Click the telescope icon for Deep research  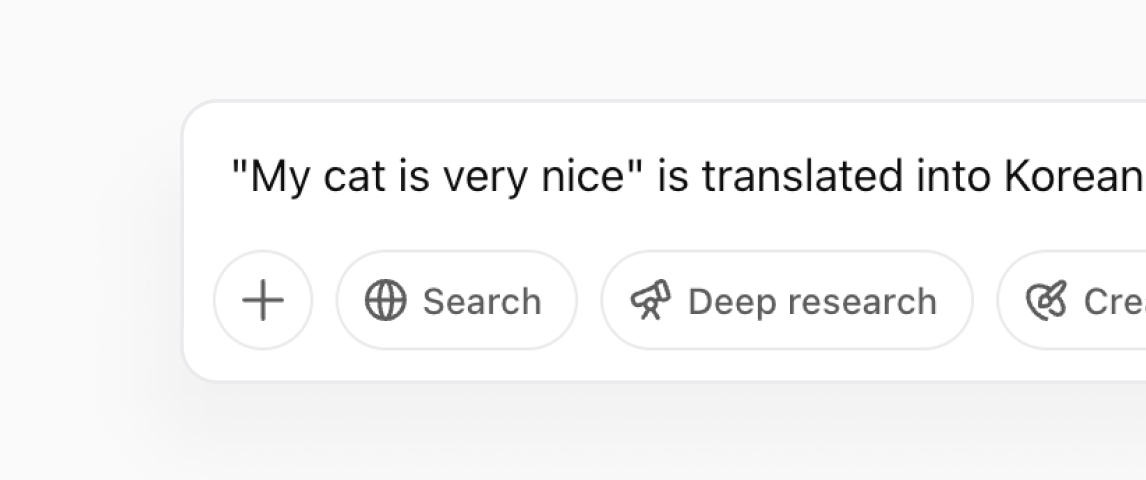point(650,300)
